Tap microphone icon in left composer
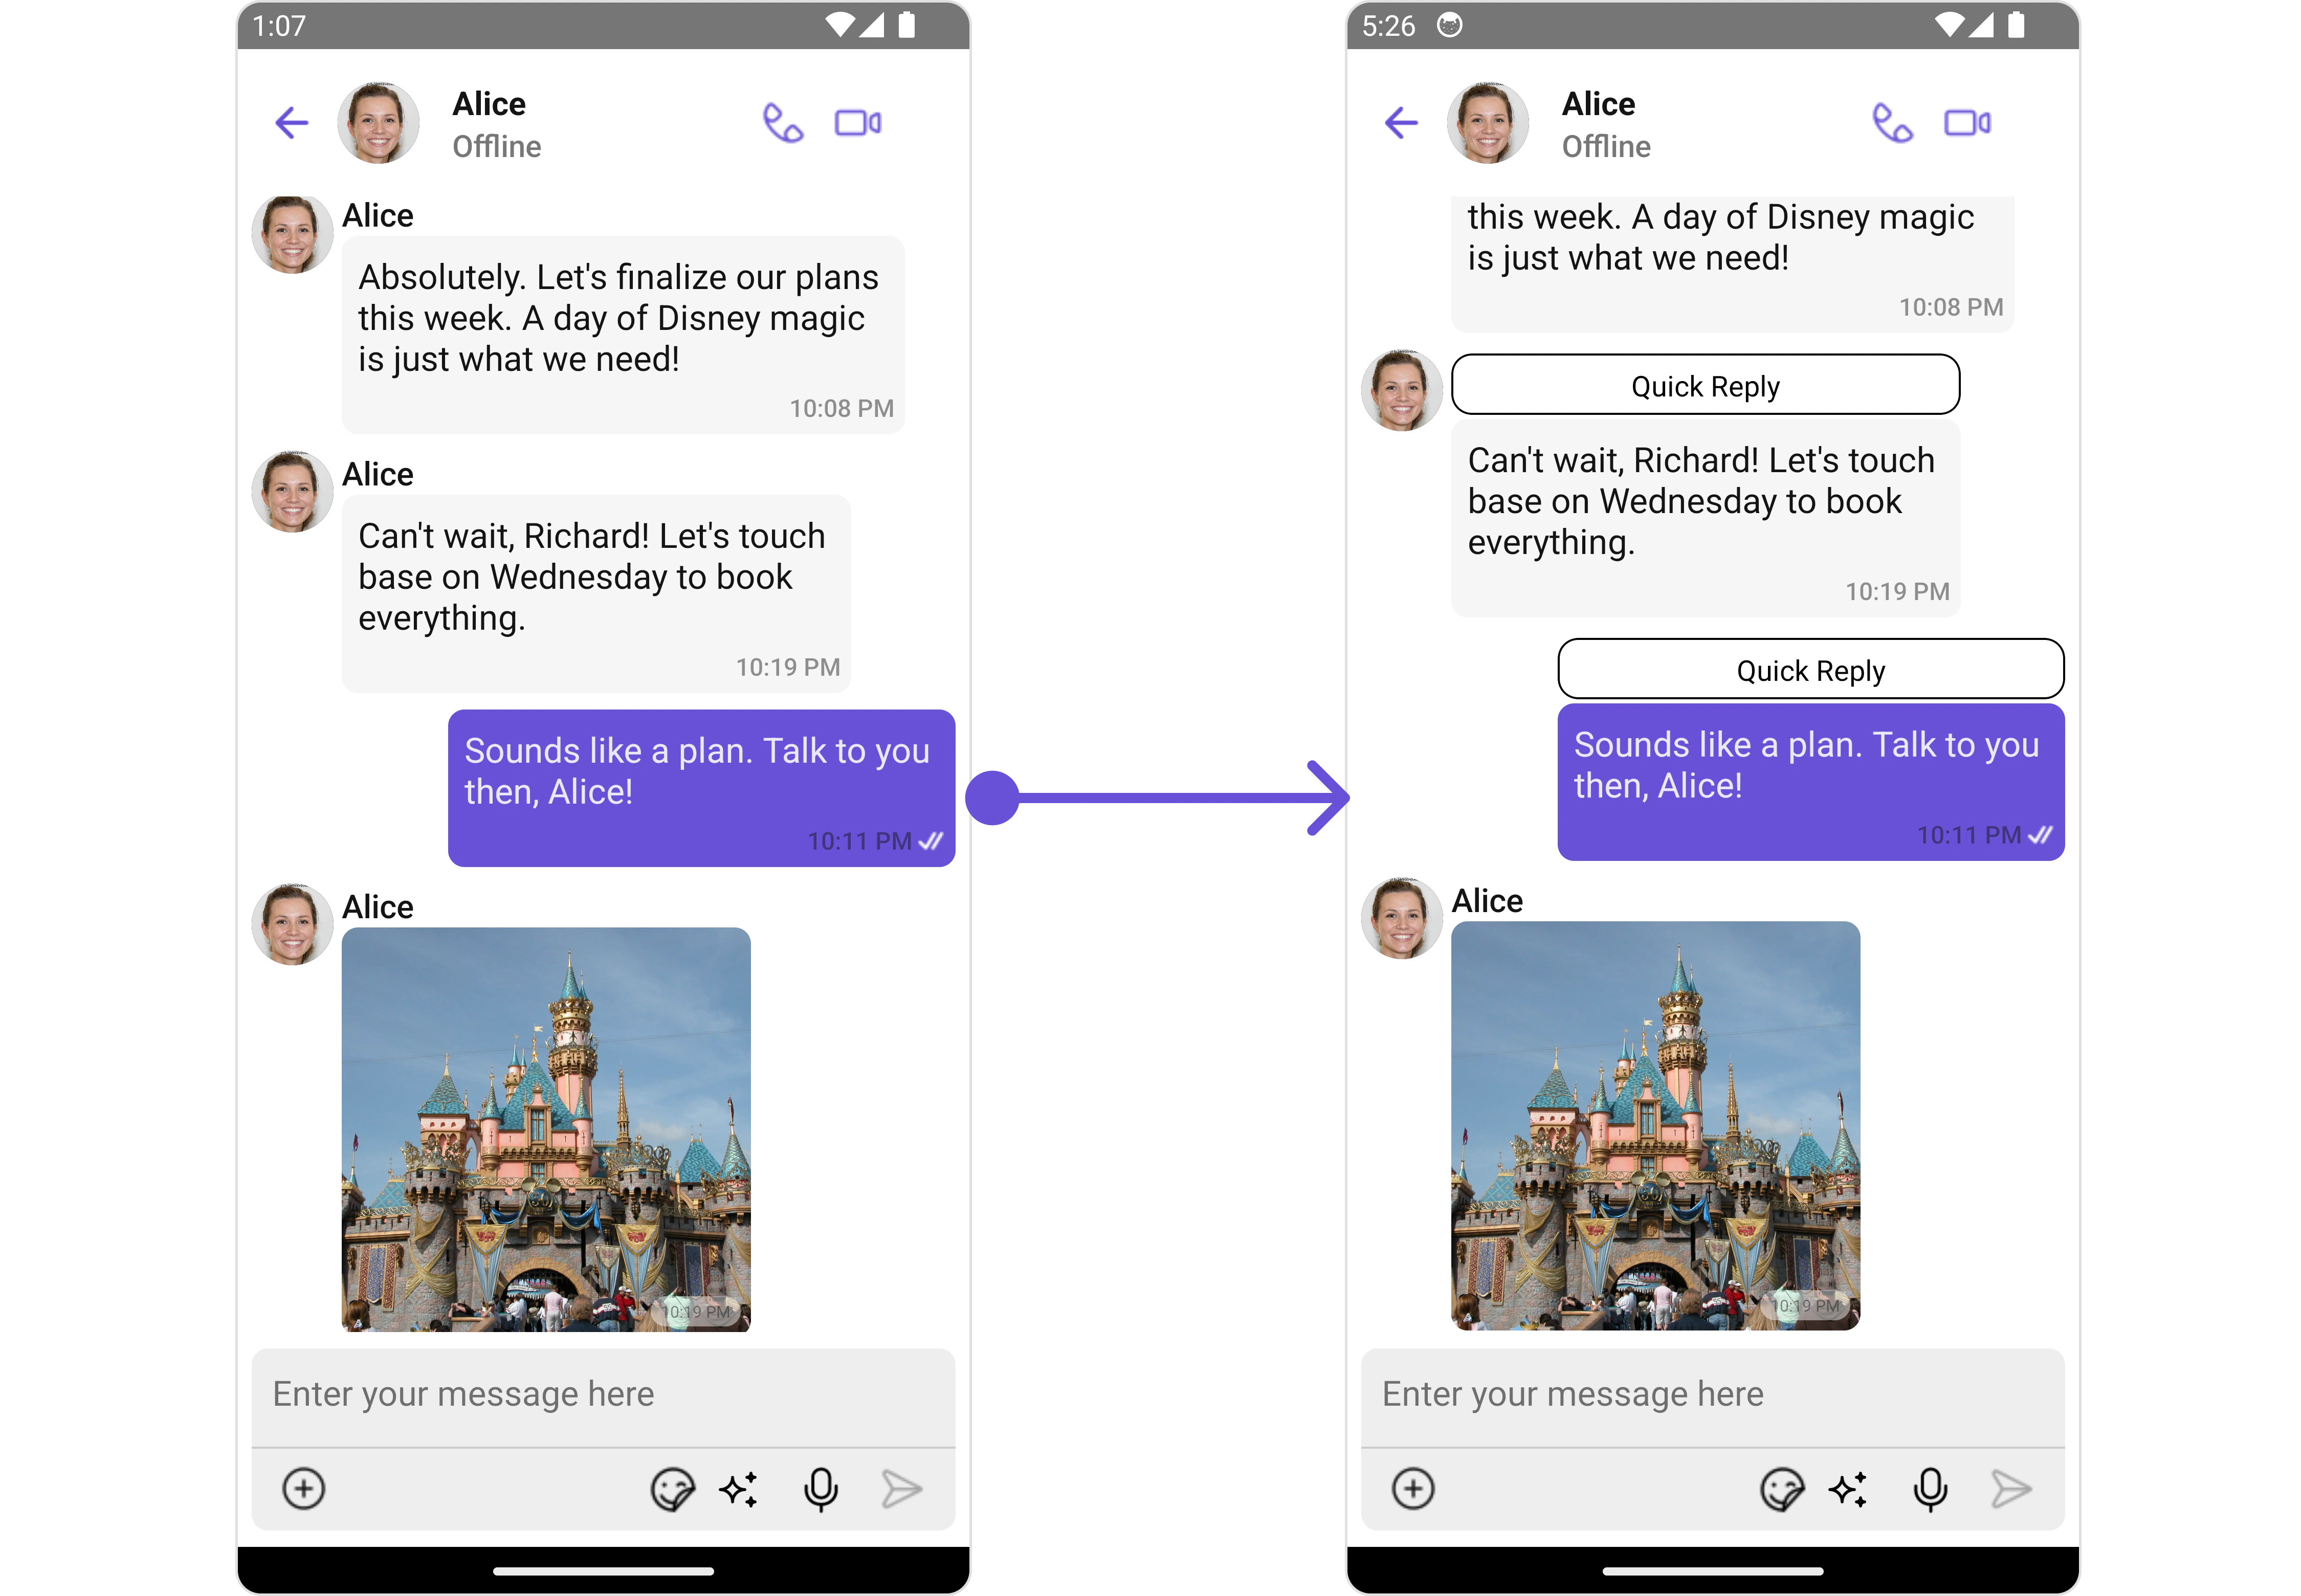This screenshot has height=1596, width=2301. pyautogui.click(x=821, y=1489)
